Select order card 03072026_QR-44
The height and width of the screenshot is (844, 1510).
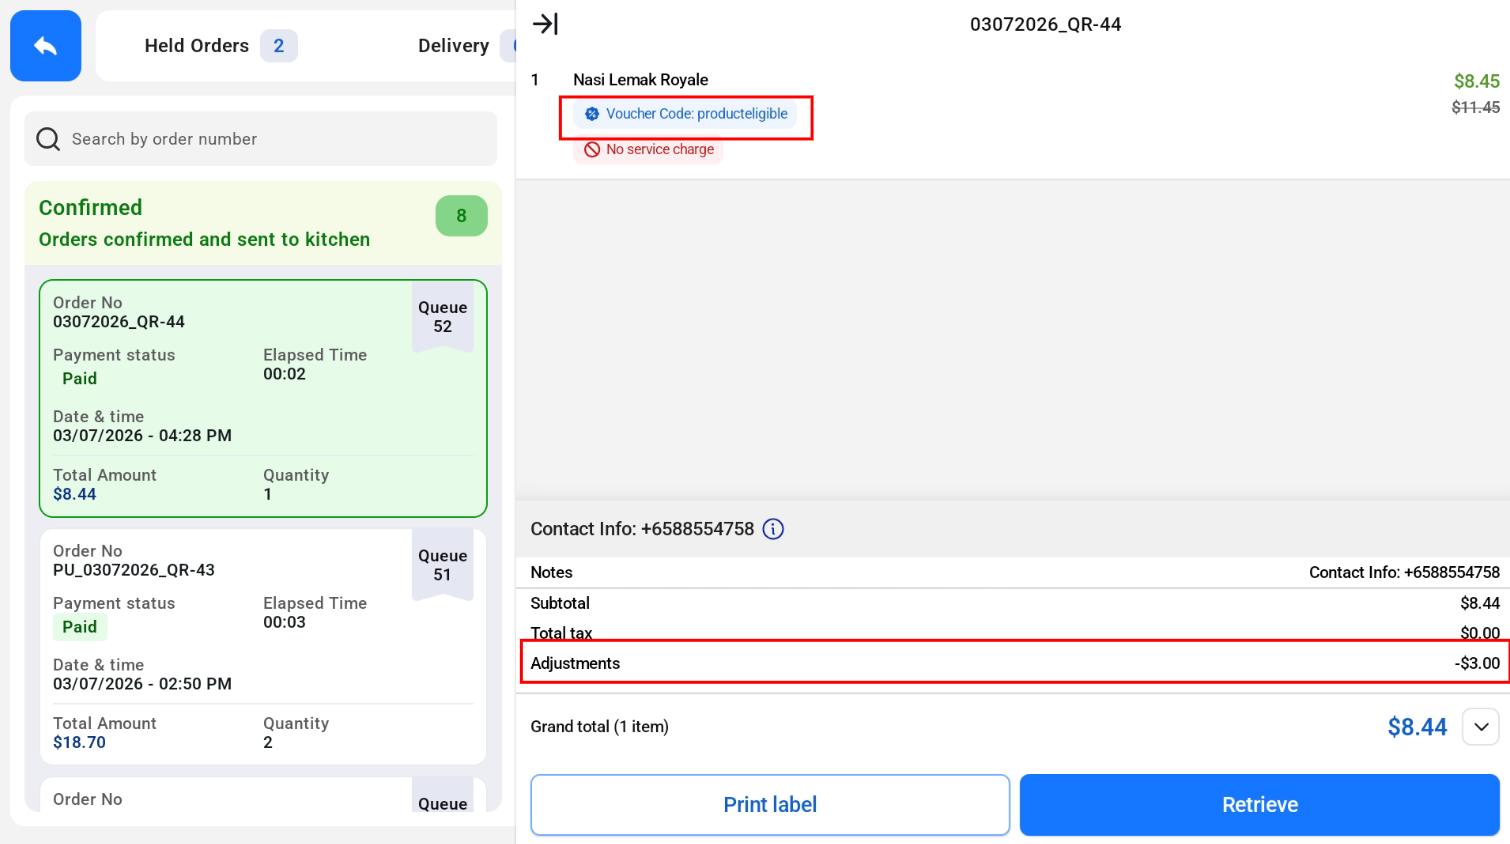tap(263, 398)
